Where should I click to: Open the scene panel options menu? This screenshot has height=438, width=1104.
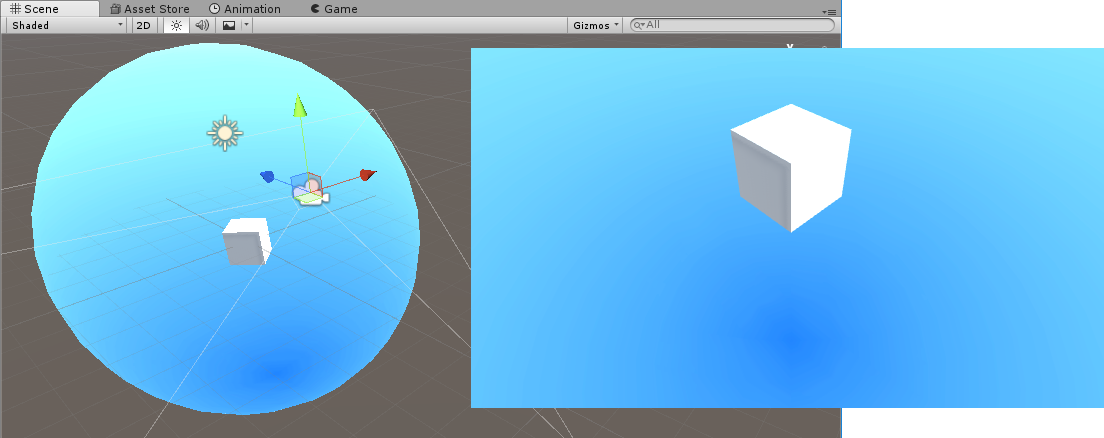[829, 11]
